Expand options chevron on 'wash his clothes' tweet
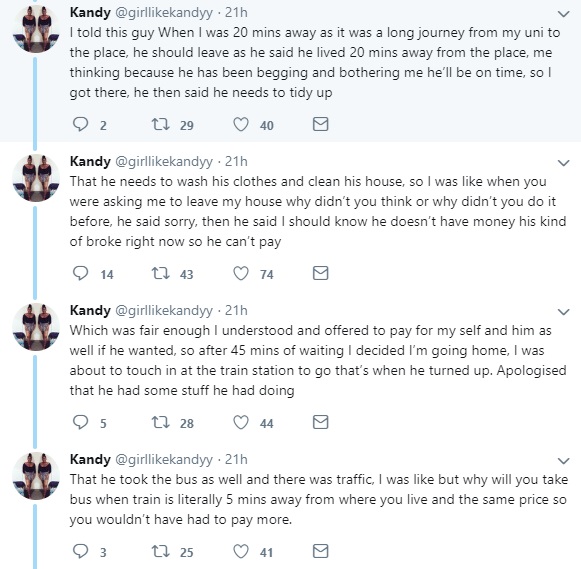Viewport: 581px width, 569px height. click(x=564, y=163)
